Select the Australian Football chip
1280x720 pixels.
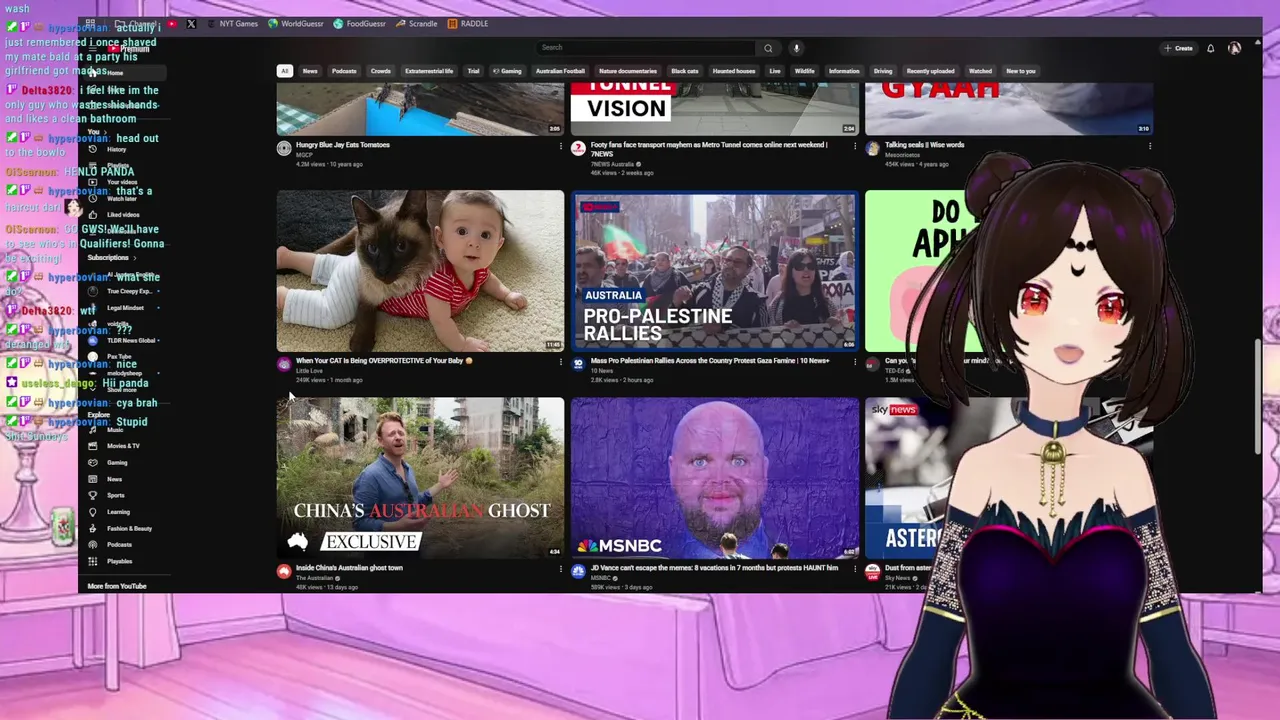(560, 71)
